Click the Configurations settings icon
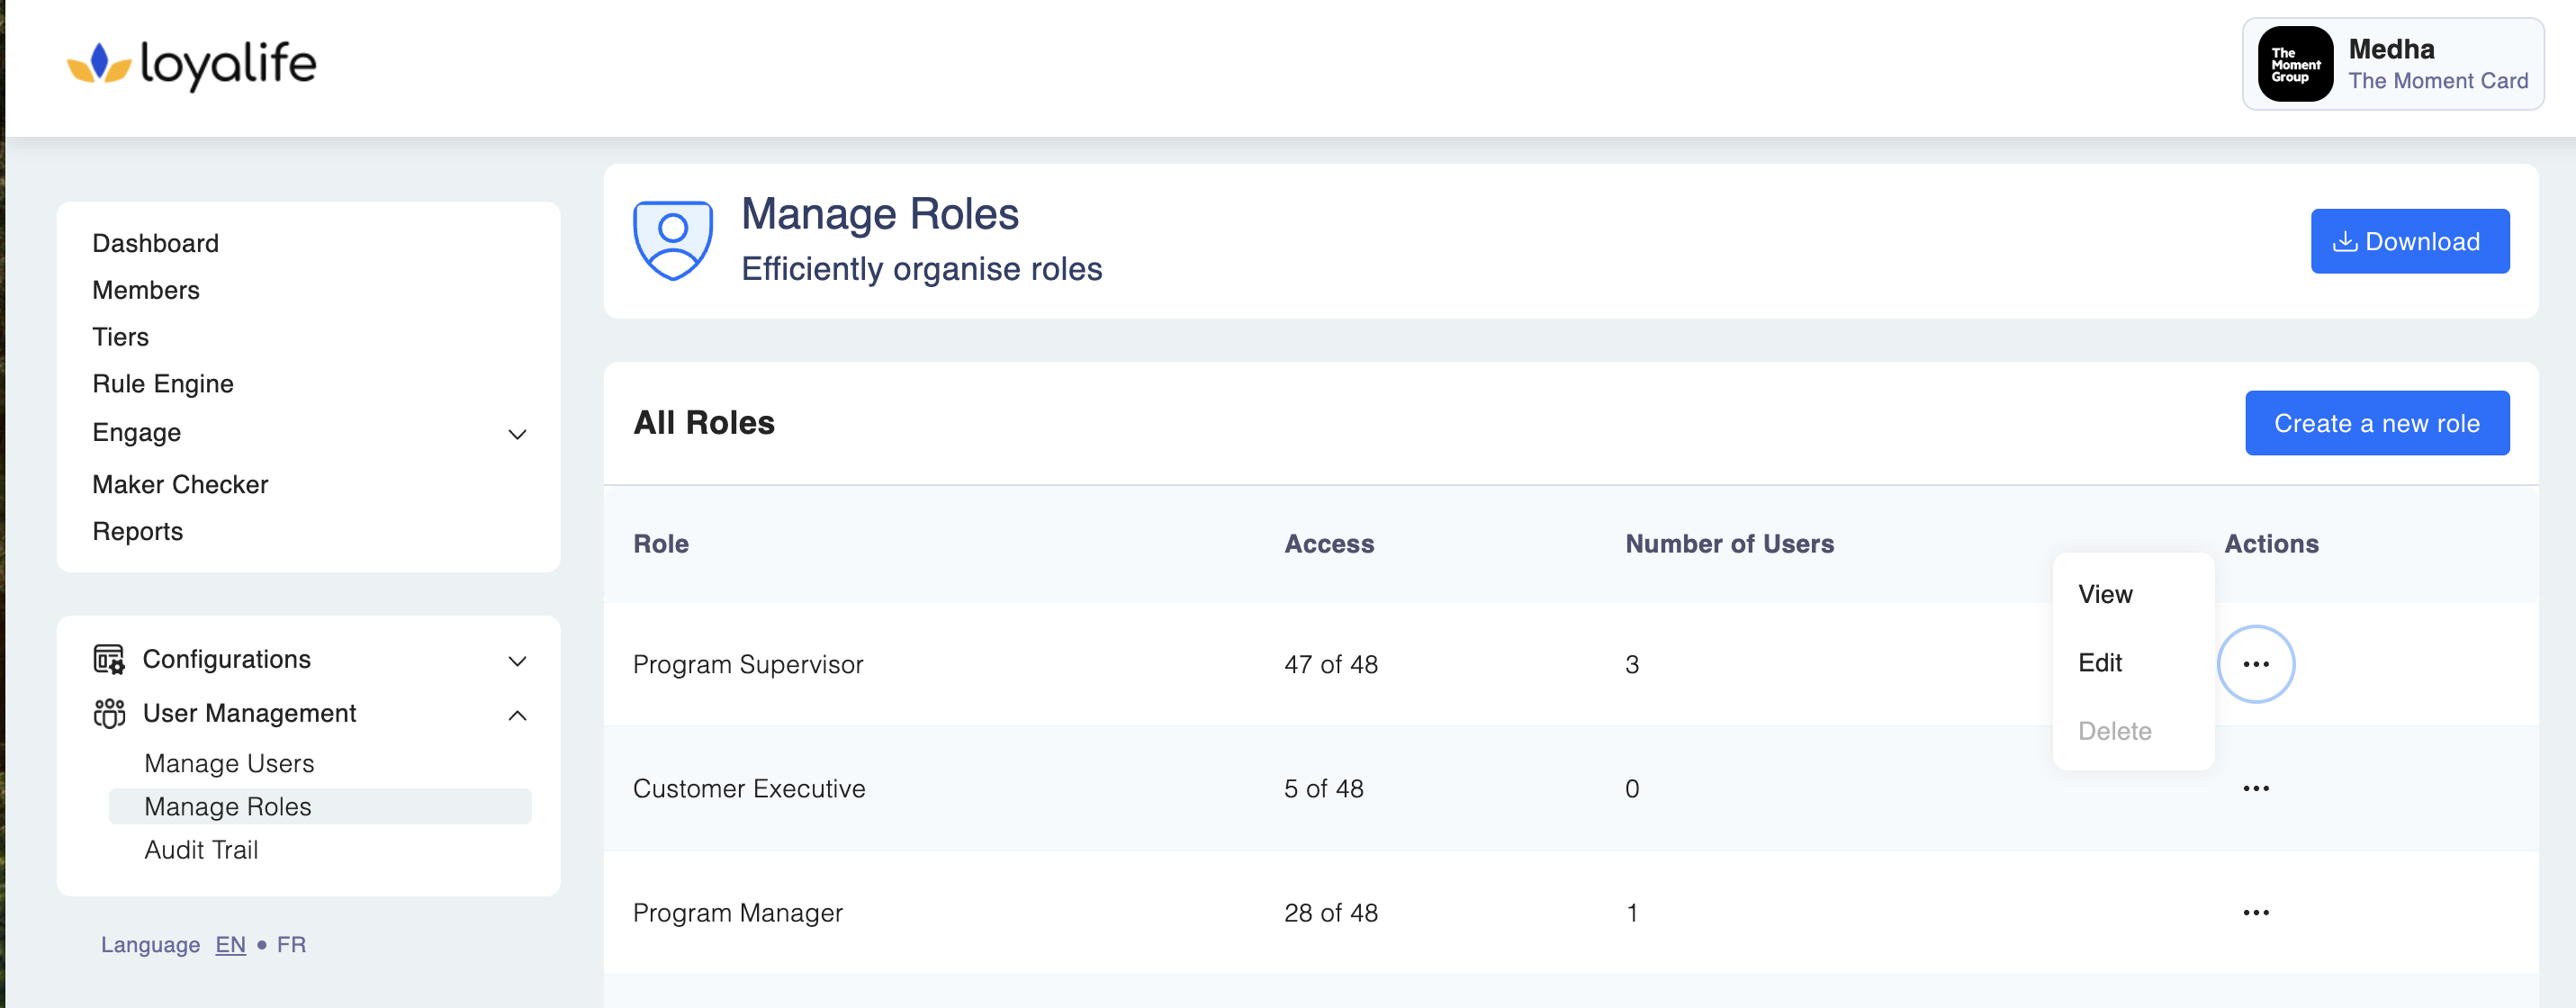The width and height of the screenshot is (2576, 1008). [109, 659]
